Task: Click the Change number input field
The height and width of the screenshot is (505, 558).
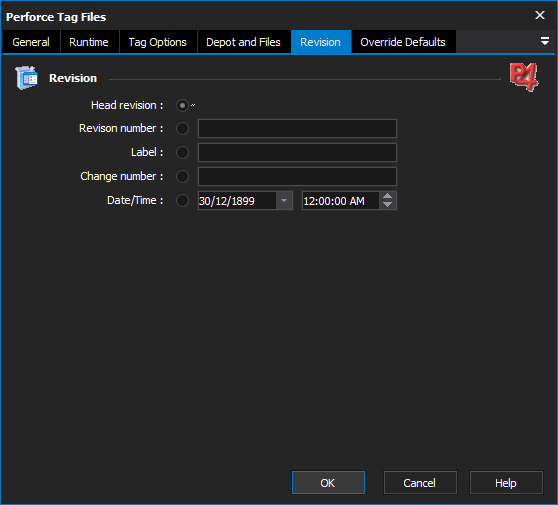Action: [297, 176]
